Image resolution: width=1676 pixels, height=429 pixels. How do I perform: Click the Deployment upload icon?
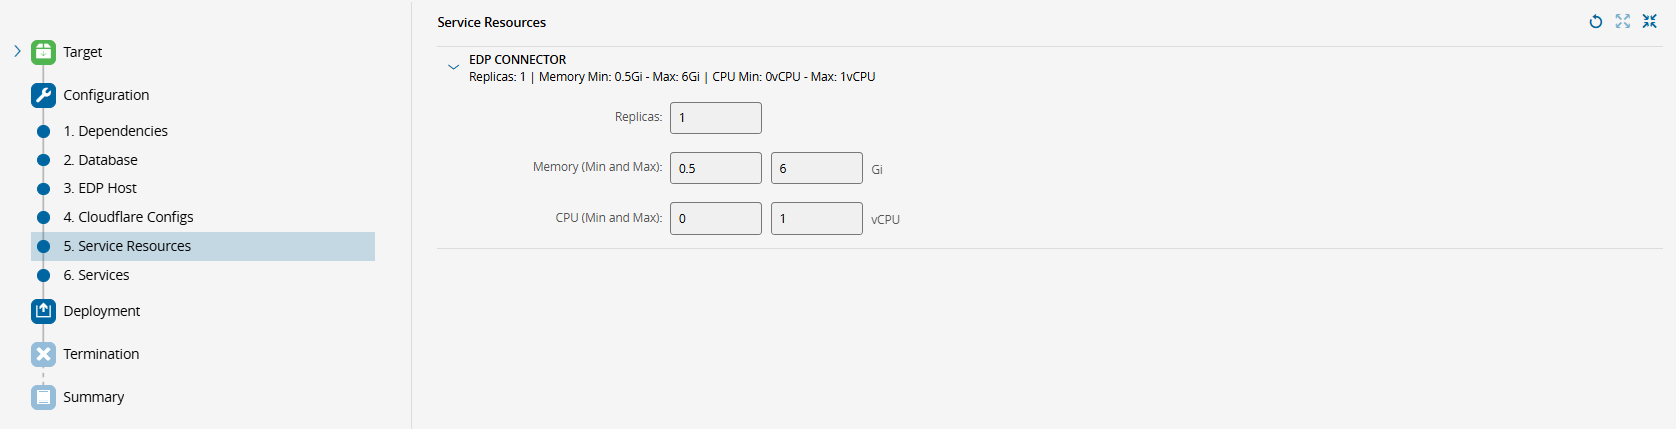[x=43, y=311]
